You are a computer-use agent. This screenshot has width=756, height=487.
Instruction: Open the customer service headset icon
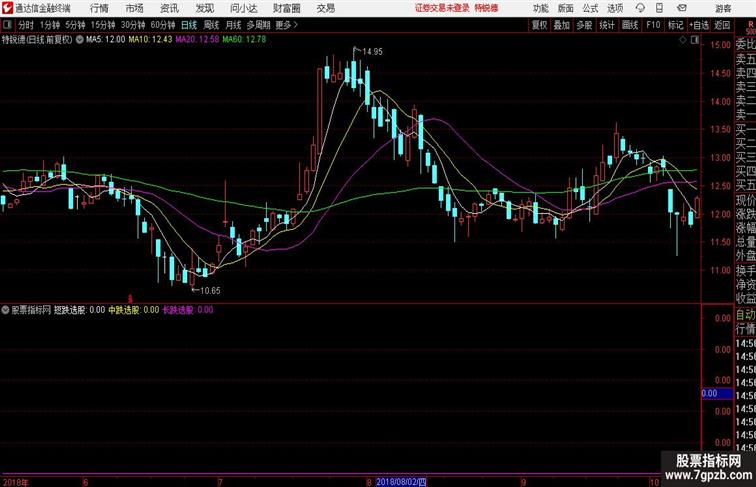[x=640, y=8]
